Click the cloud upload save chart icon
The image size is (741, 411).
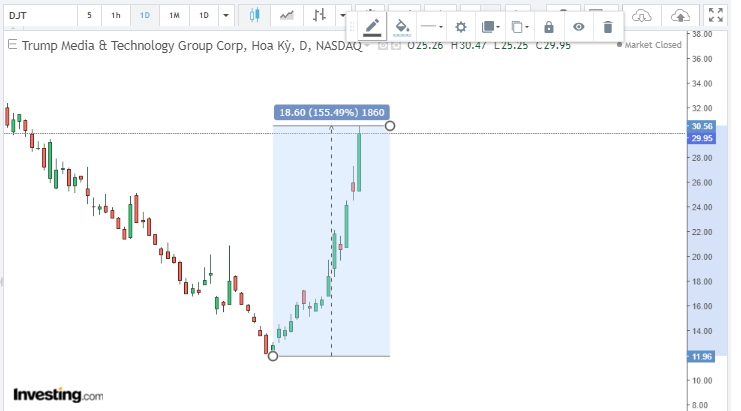[680, 16]
